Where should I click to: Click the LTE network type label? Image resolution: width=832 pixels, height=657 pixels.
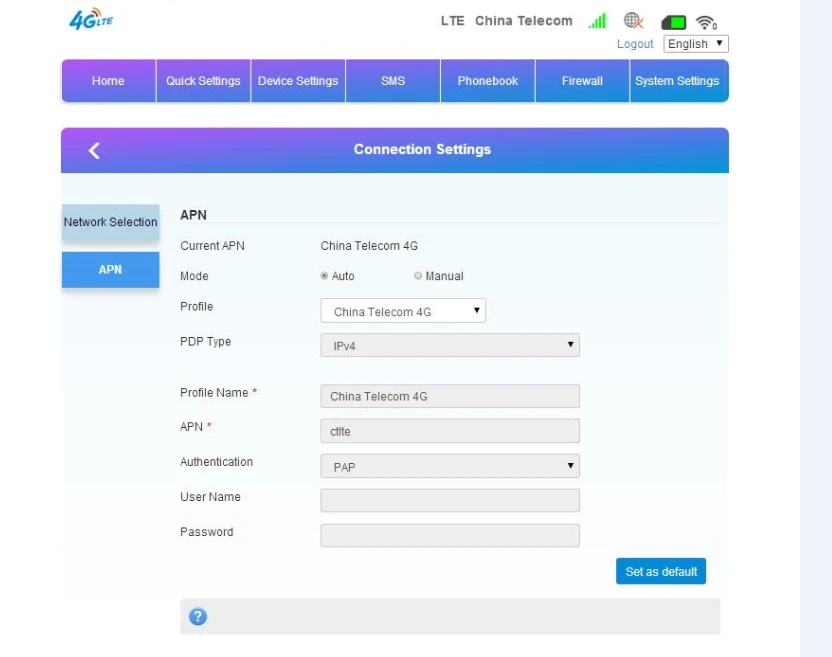pos(453,21)
